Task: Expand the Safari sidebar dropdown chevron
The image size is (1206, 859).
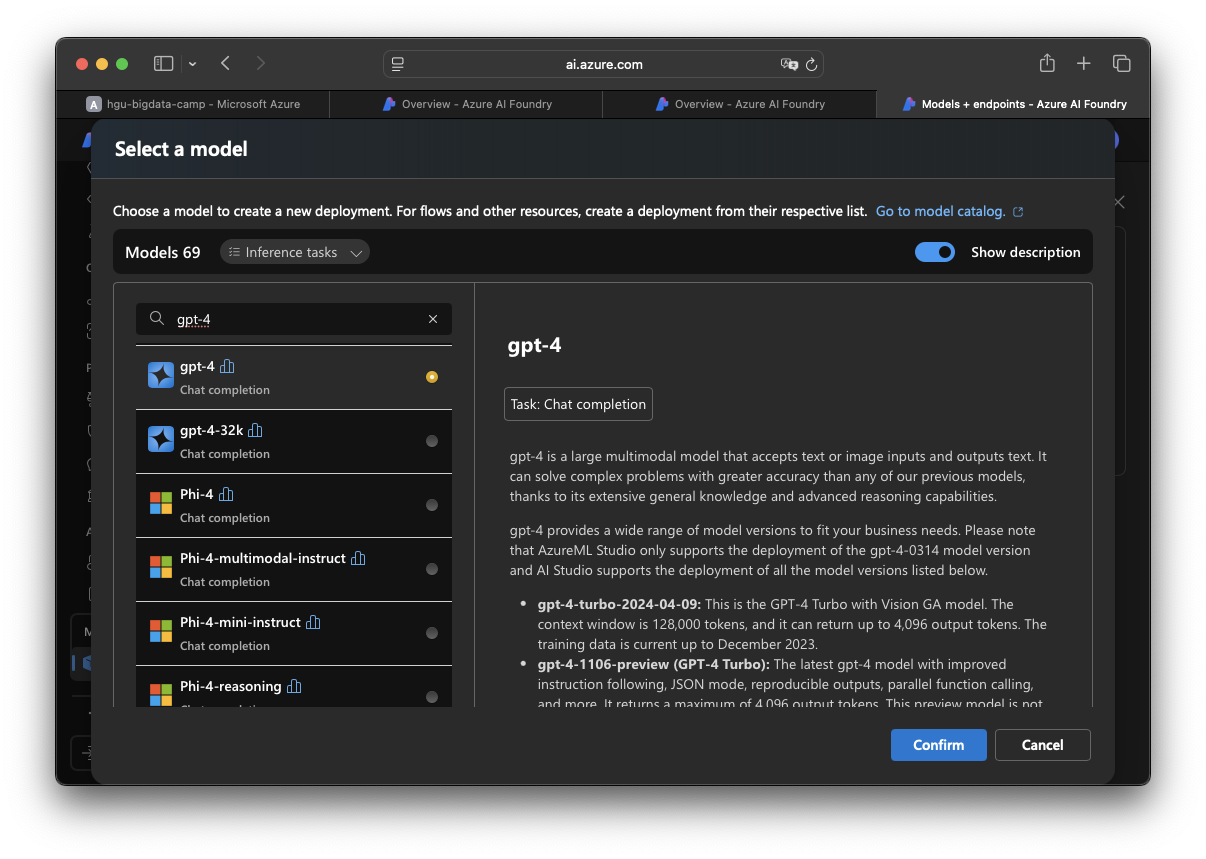Action: 192,64
